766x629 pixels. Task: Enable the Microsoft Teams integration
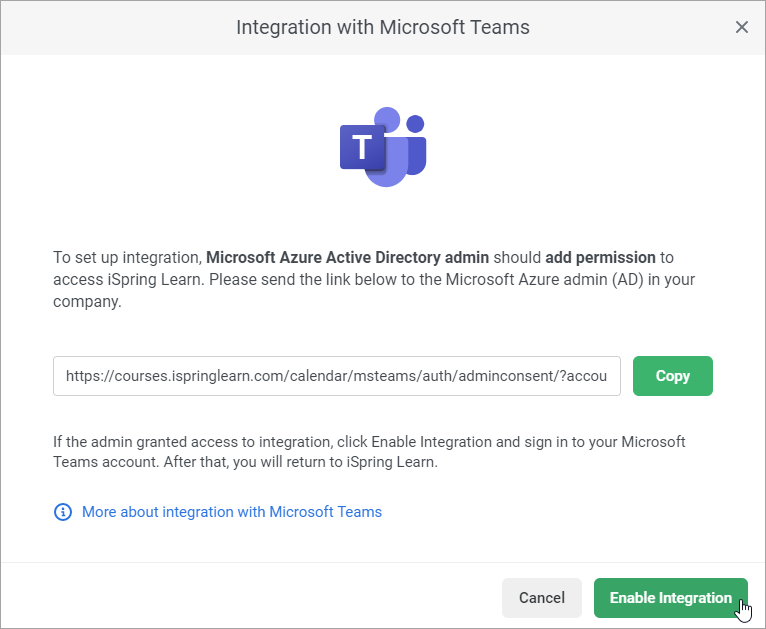[670, 598]
